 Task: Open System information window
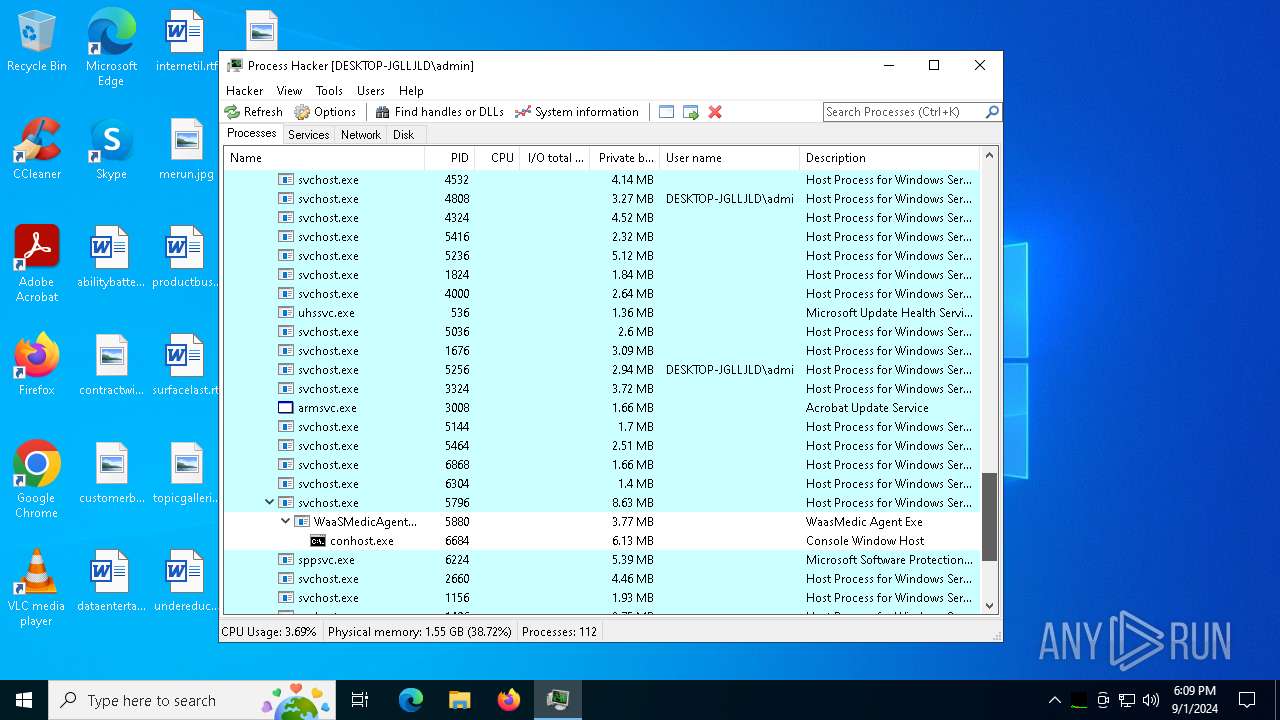pos(576,112)
